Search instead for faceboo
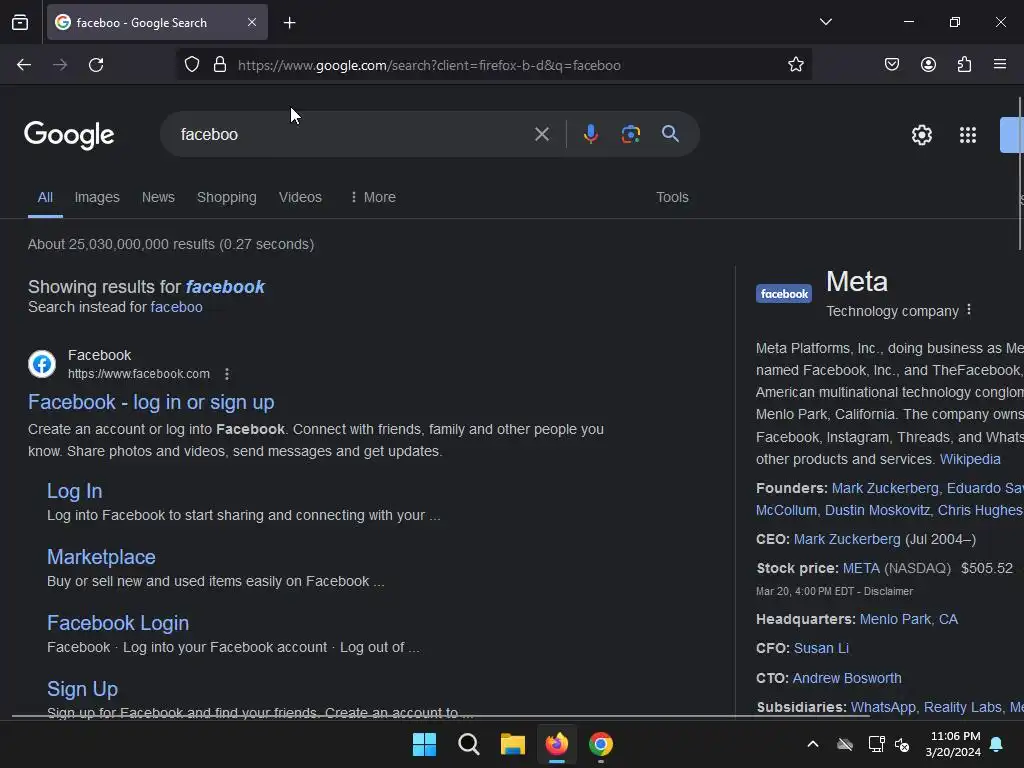The image size is (1024, 768). coord(176,307)
